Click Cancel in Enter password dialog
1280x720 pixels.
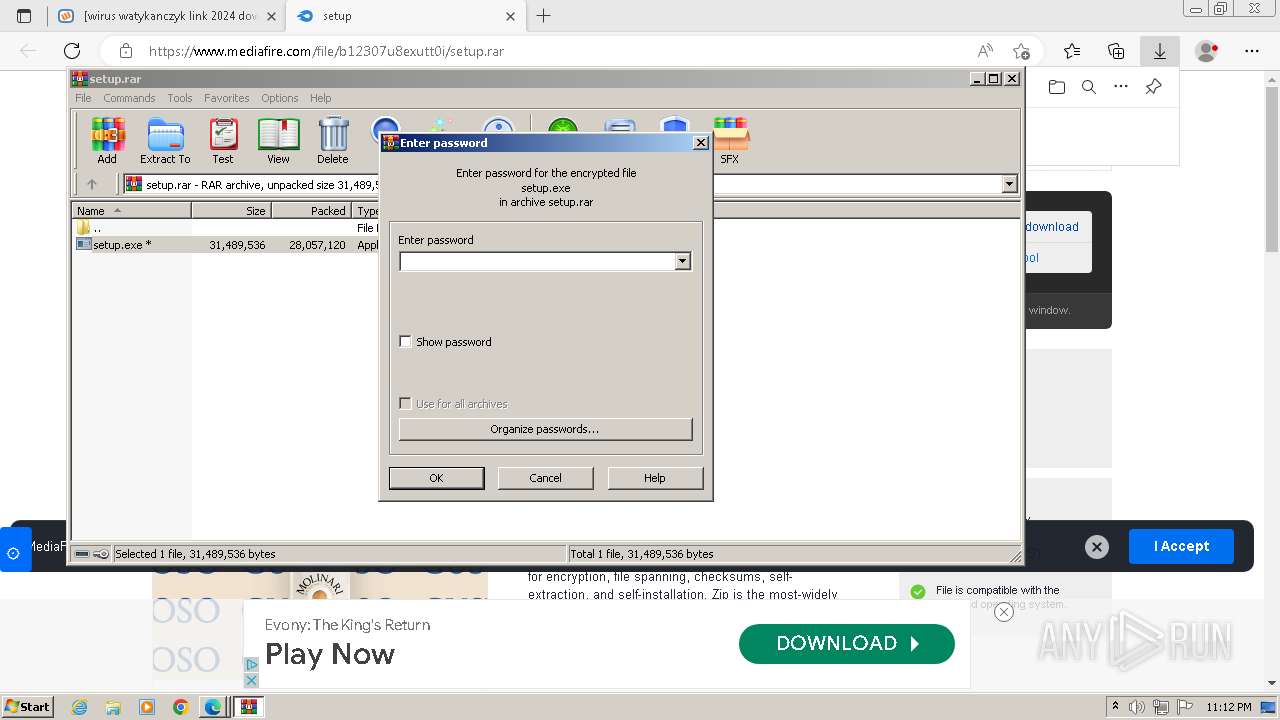[x=545, y=478]
